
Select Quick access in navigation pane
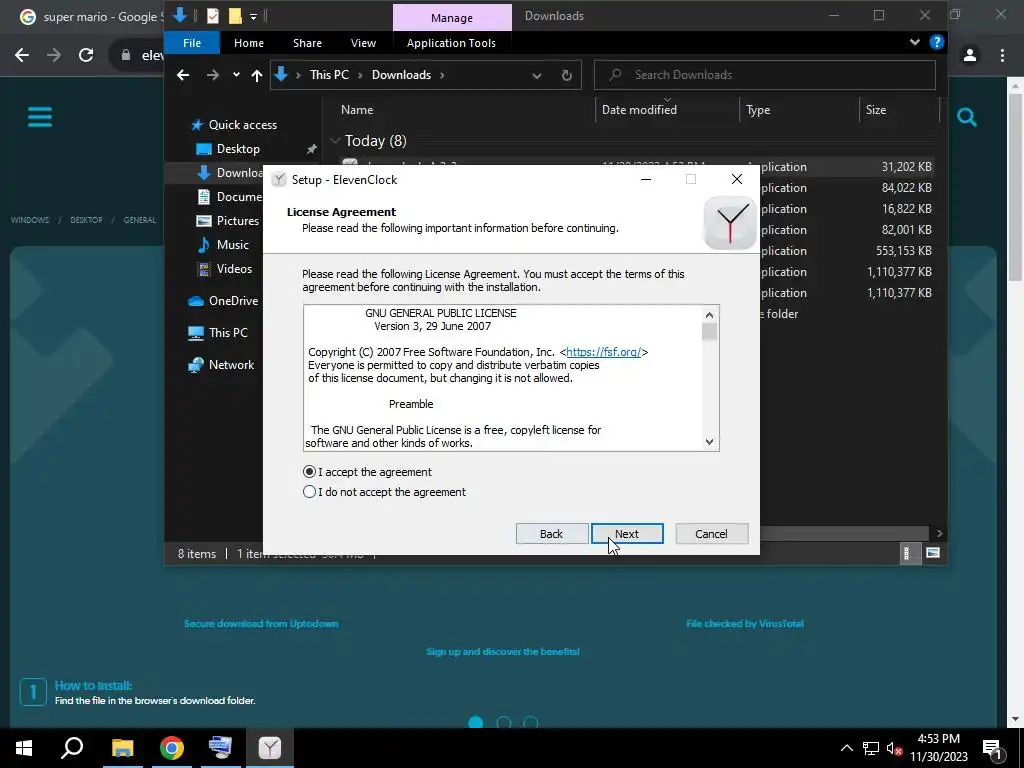pyautogui.click(x=234, y=125)
